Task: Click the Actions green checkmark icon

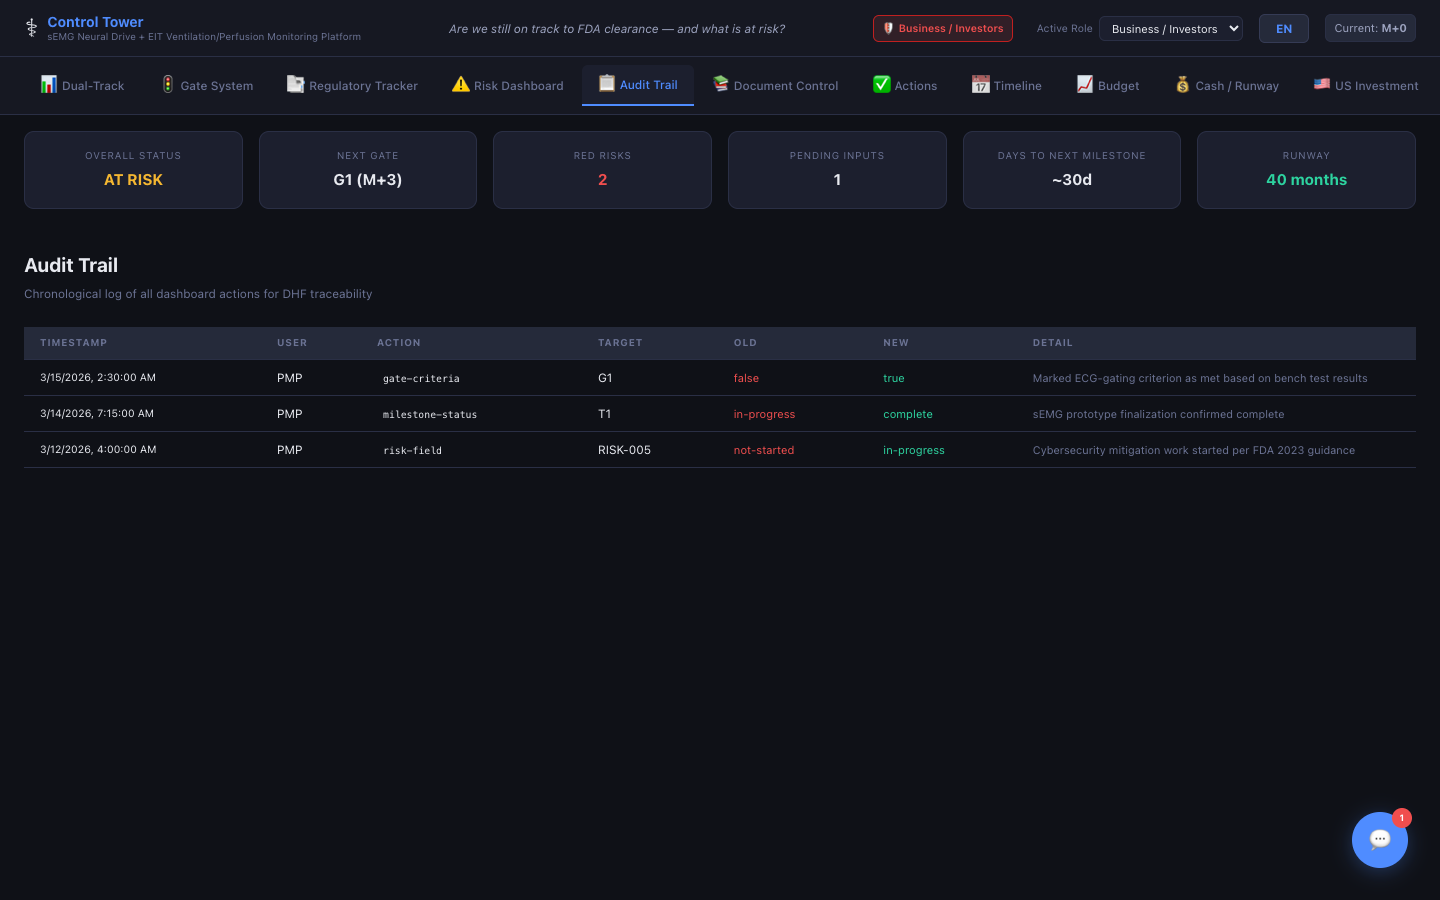Action: pos(881,85)
